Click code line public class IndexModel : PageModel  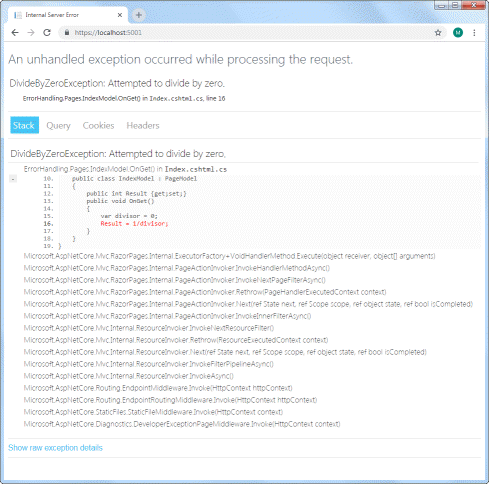[x=134, y=179]
